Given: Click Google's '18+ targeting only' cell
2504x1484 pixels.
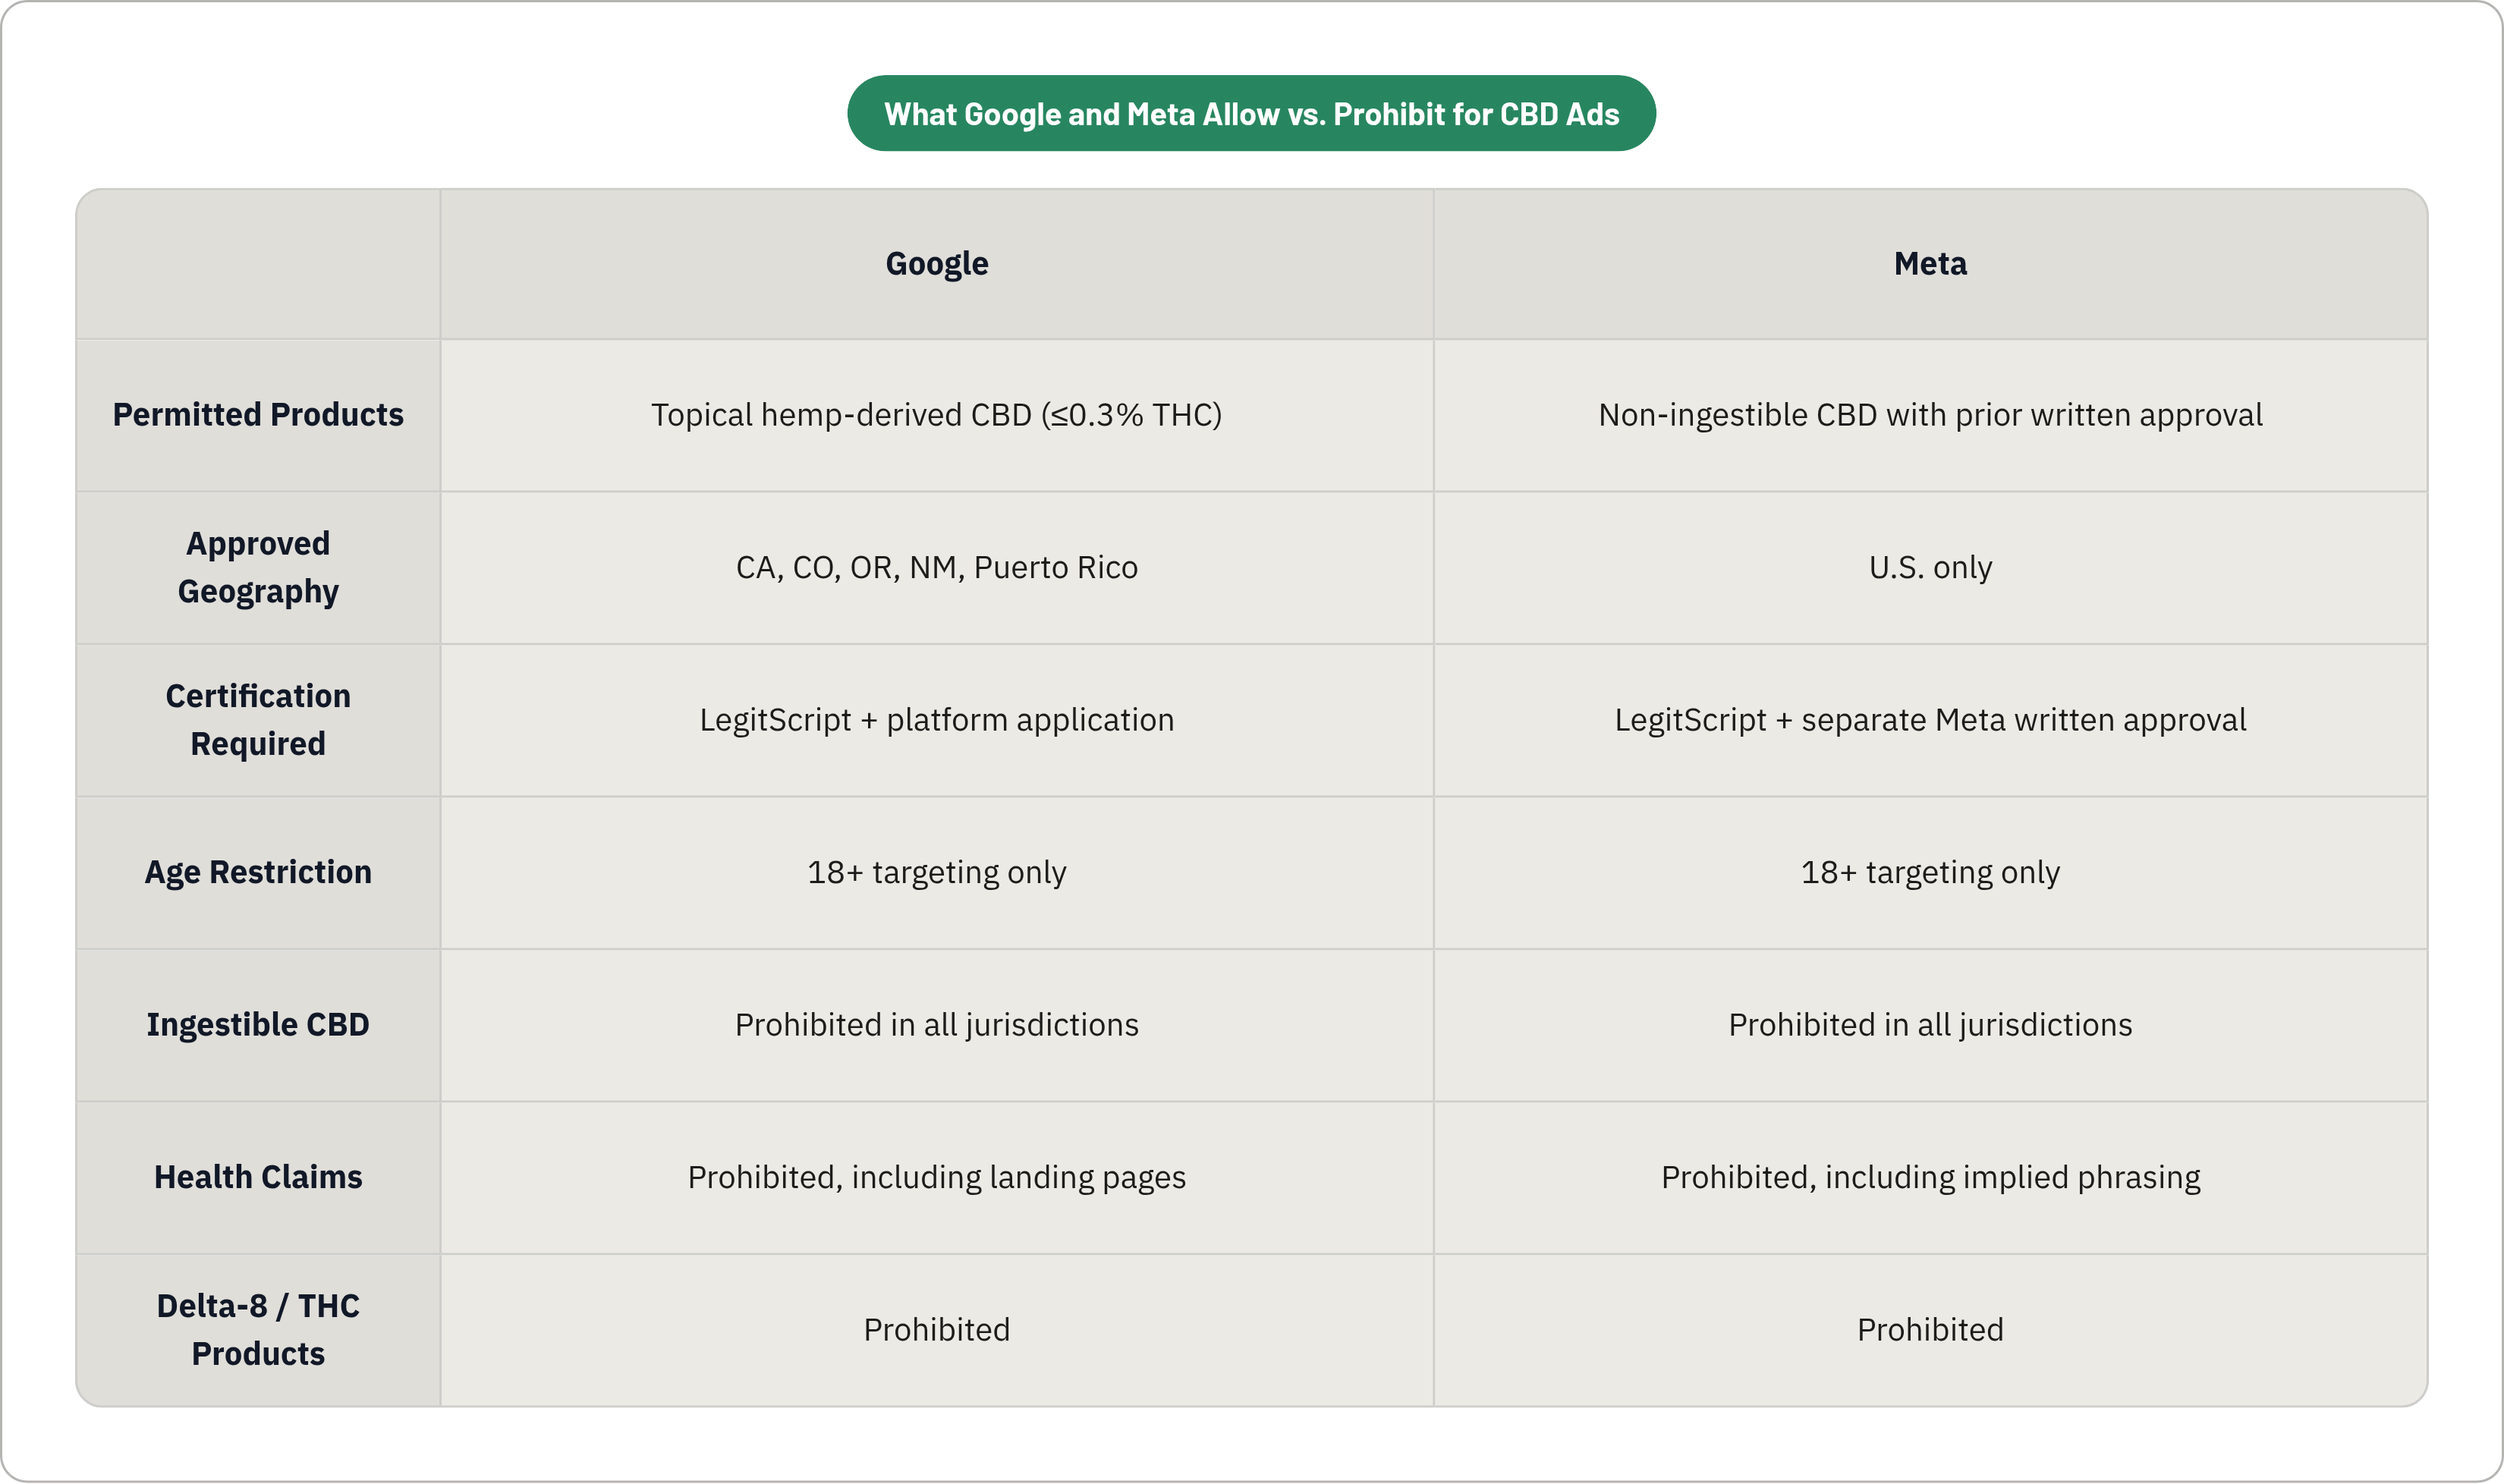Looking at the screenshot, I should 937,872.
